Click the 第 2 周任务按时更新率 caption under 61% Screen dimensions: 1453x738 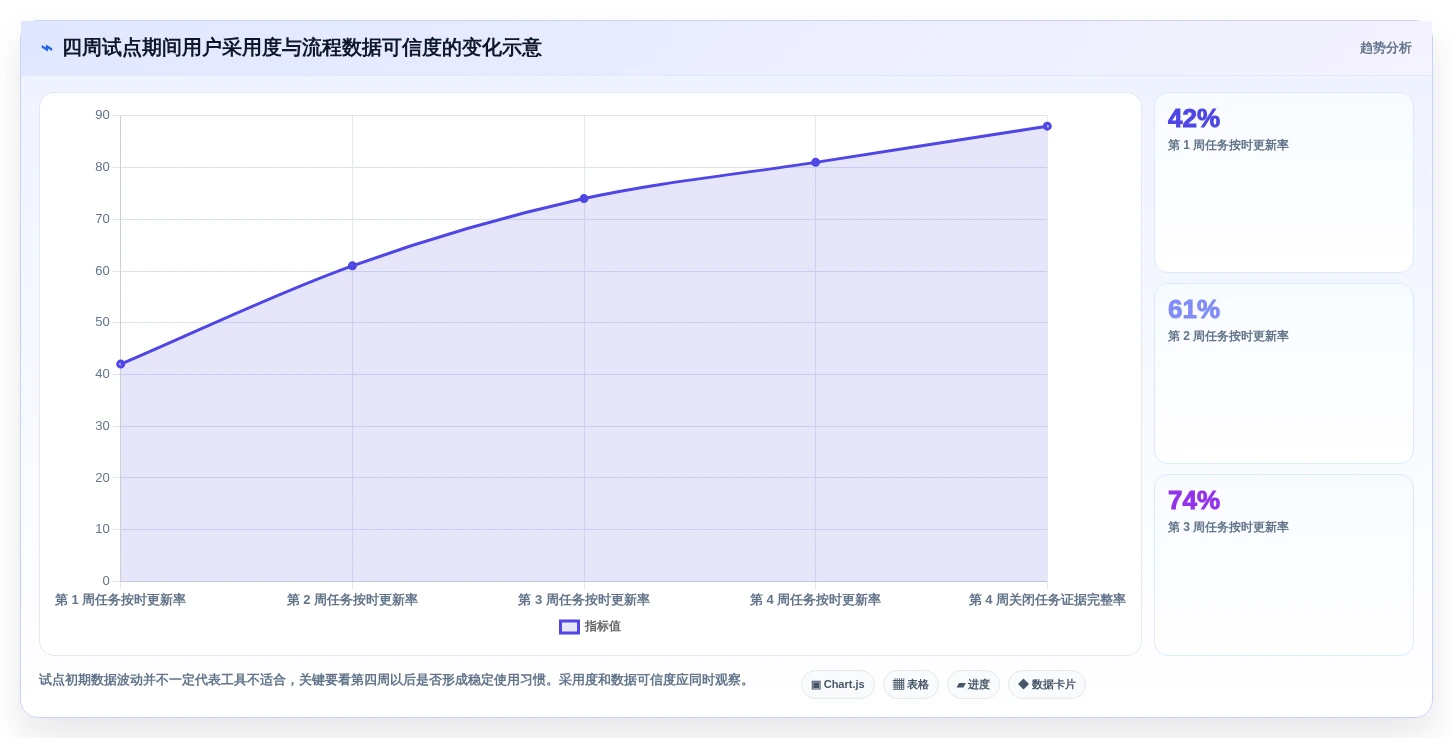[x=1228, y=336]
